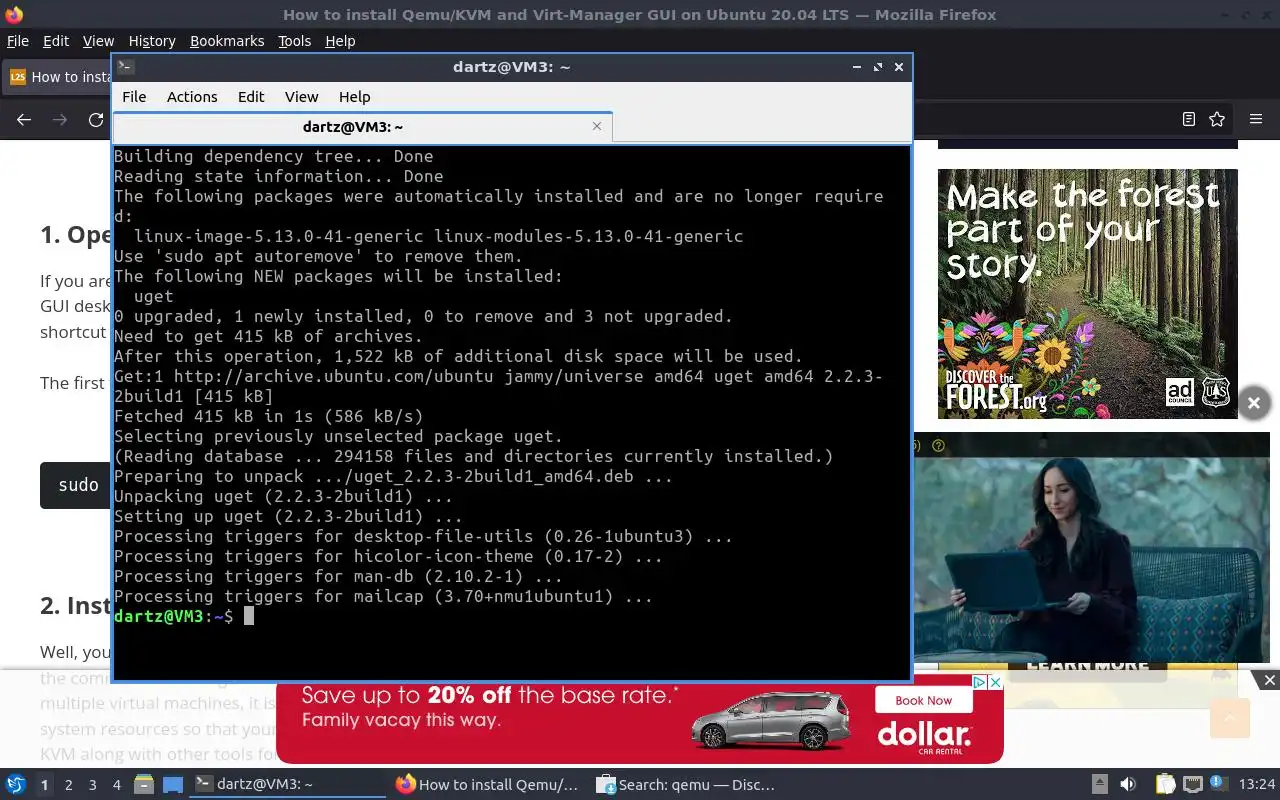Click the terminal window's title bar icon
Image resolution: width=1280 pixels, height=800 pixels.
(x=125, y=67)
